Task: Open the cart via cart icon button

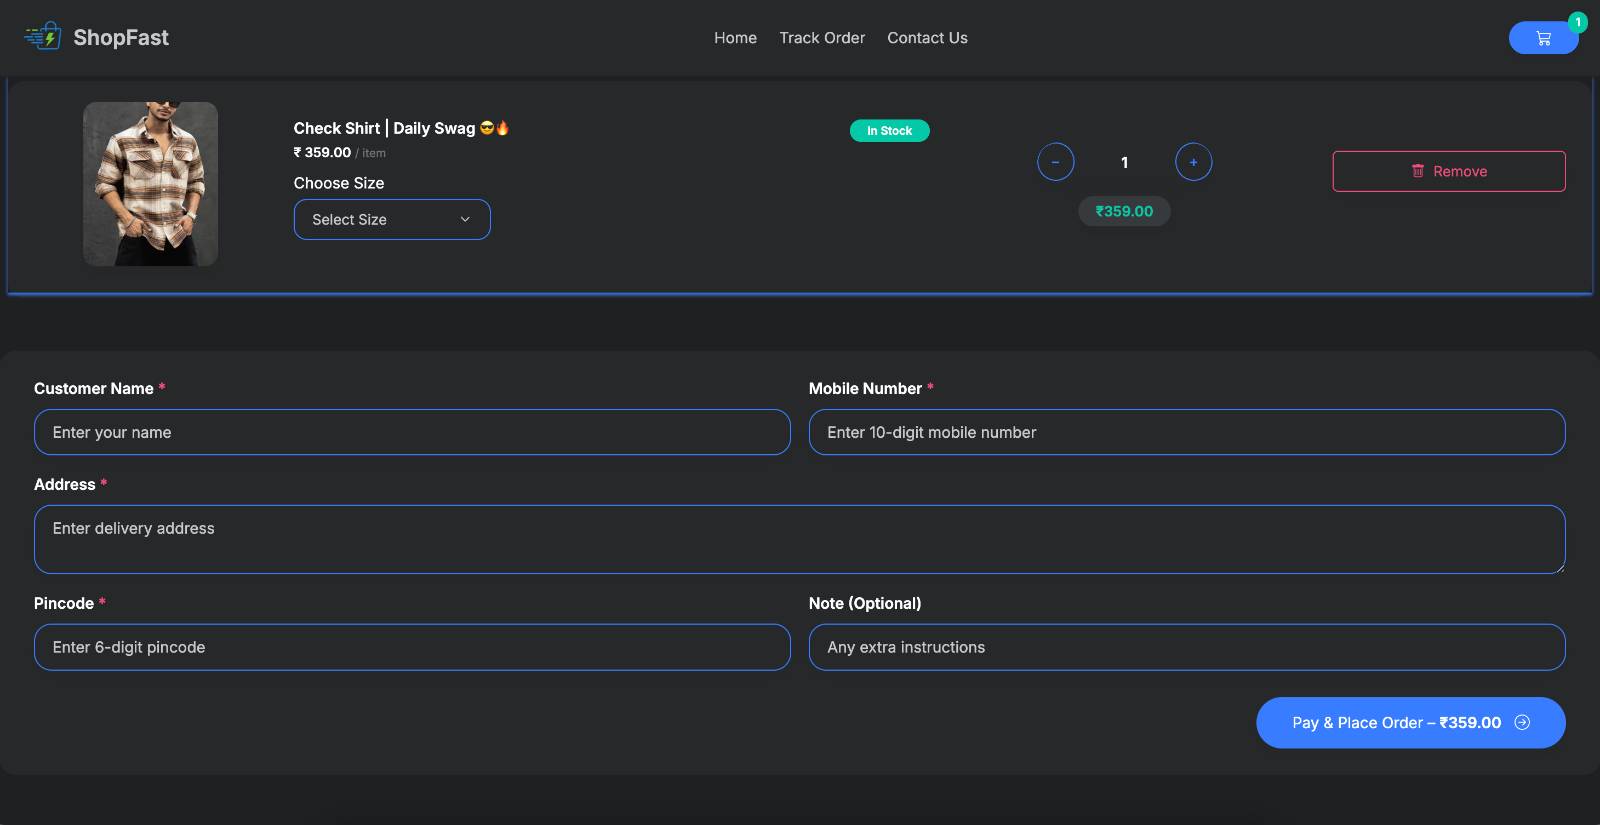Action: pos(1542,38)
